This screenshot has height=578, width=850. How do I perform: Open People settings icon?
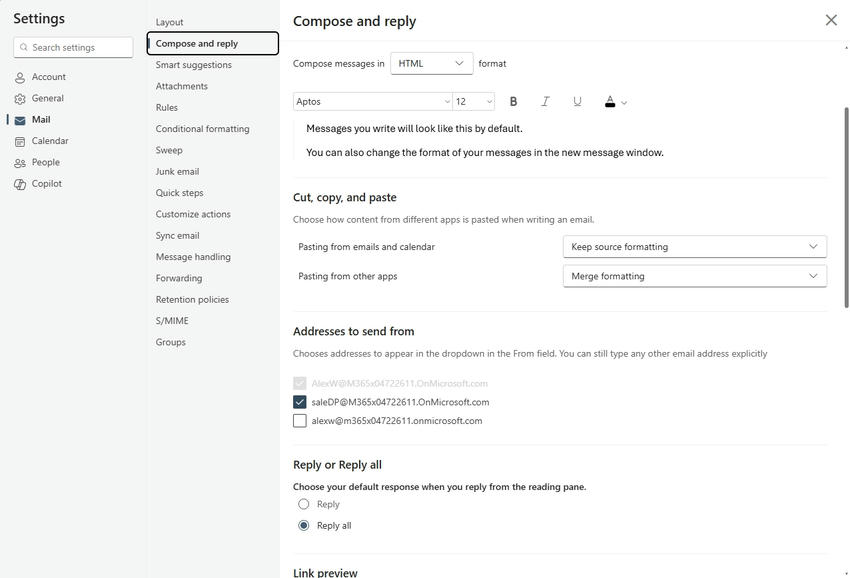[20, 163]
